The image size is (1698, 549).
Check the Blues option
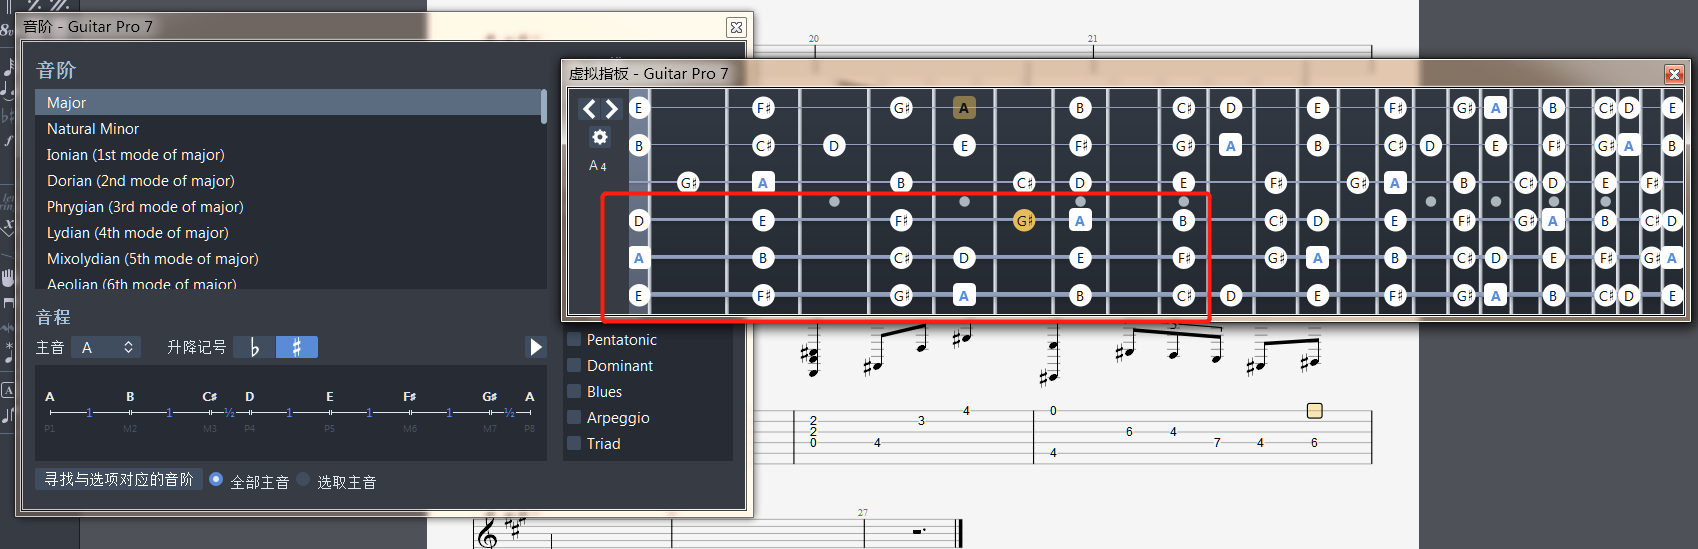tap(575, 392)
